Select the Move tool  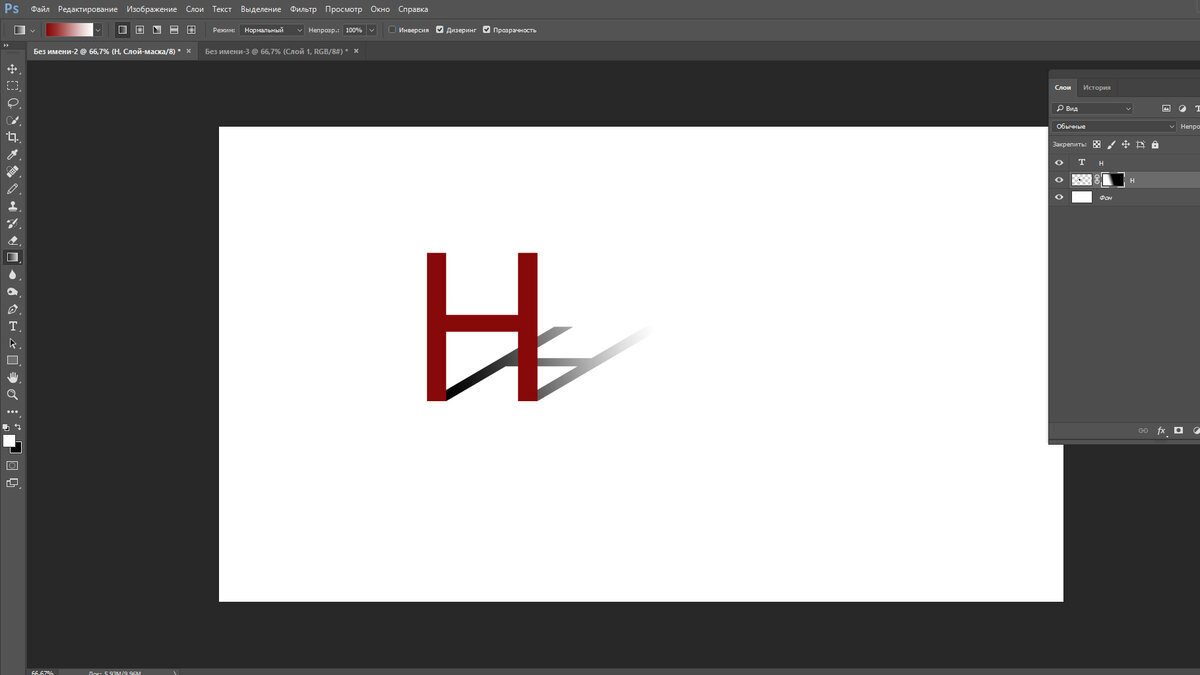[x=13, y=69]
